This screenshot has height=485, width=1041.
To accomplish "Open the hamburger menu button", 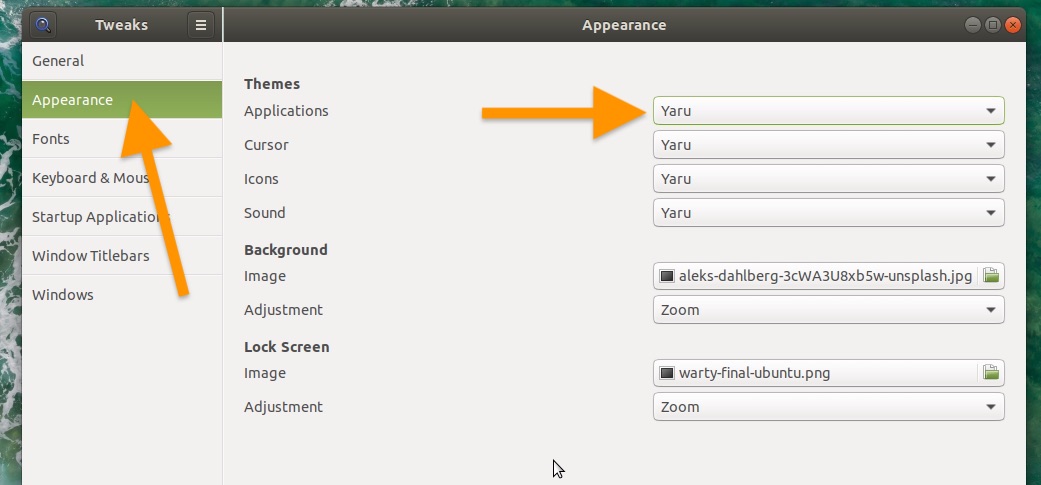I will 200,25.
